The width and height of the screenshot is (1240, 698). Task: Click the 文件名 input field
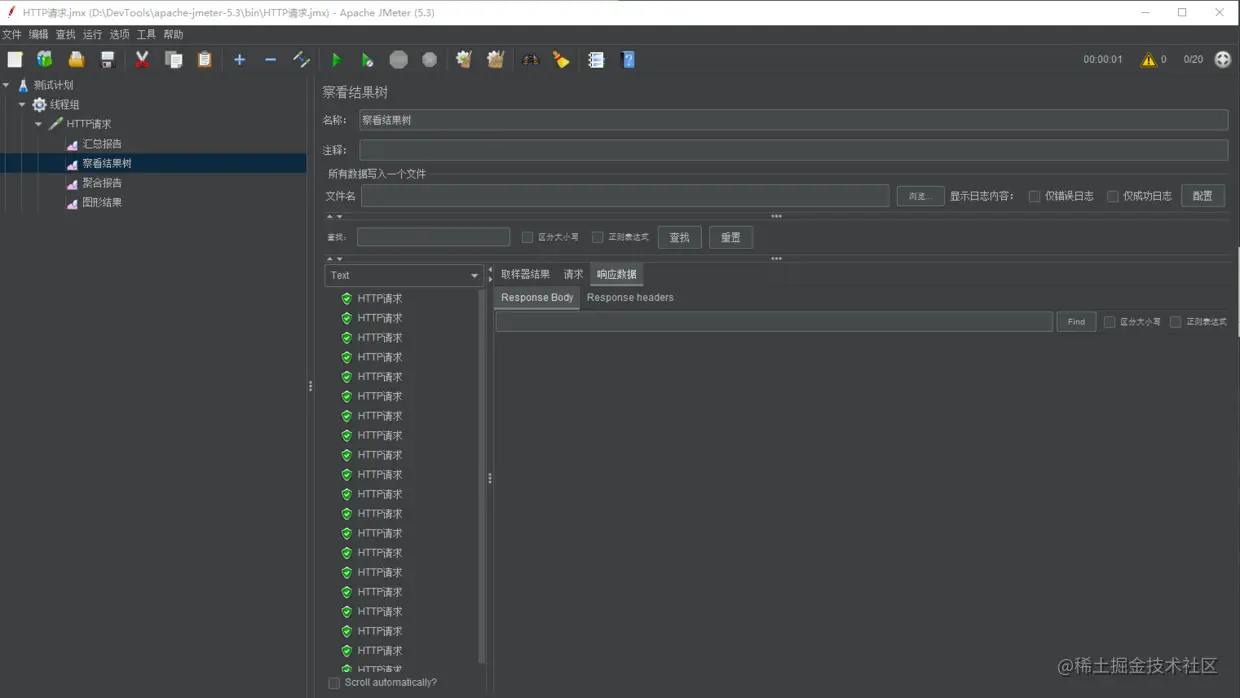[625, 196]
